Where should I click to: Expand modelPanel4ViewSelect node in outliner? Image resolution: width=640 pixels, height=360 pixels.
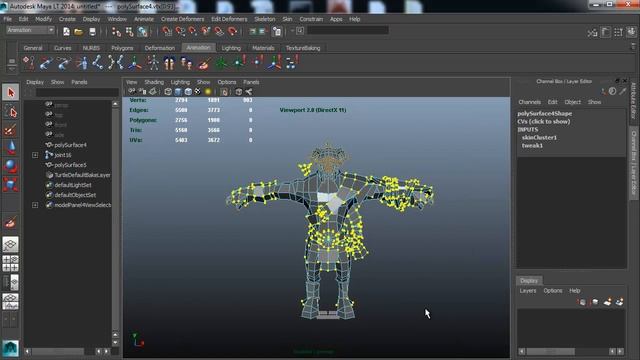(x=35, y=205)
